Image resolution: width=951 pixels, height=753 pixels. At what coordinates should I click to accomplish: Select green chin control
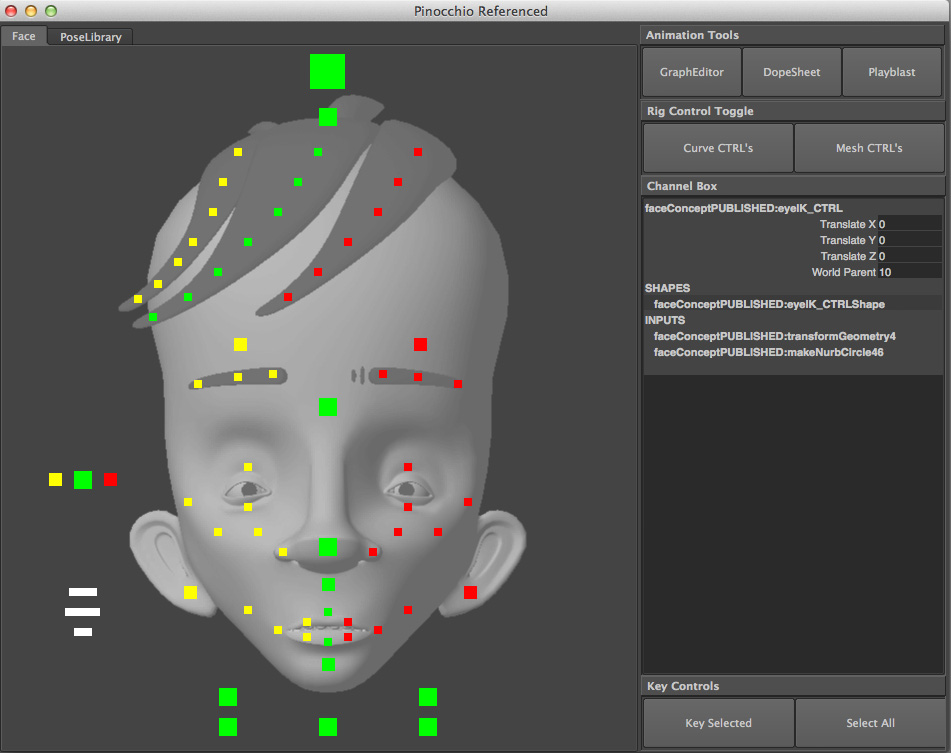(328, 664)
